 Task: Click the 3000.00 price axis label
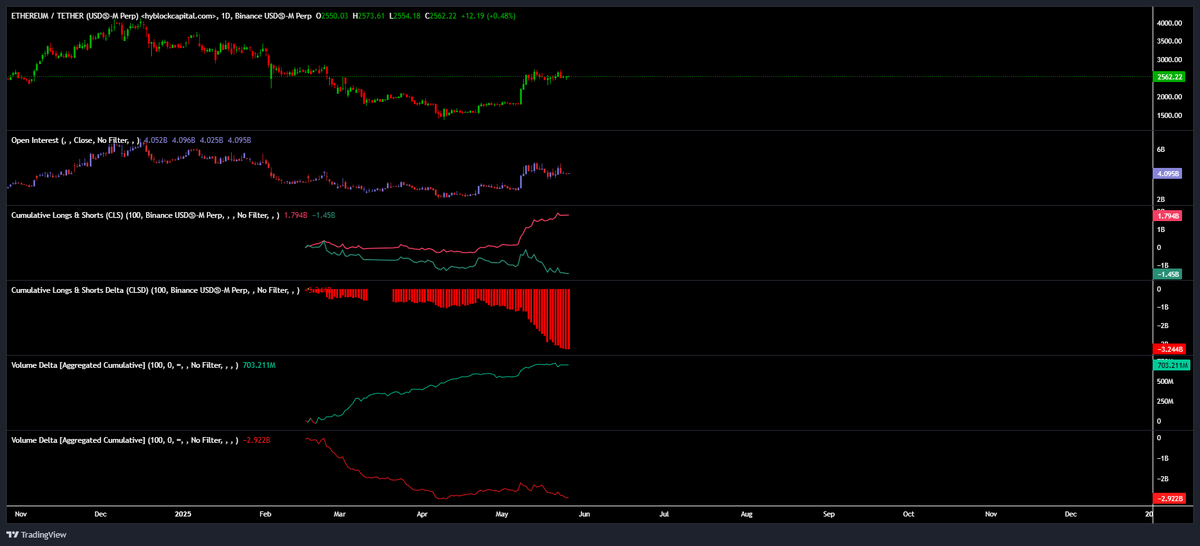click(x=1170, y=60)
